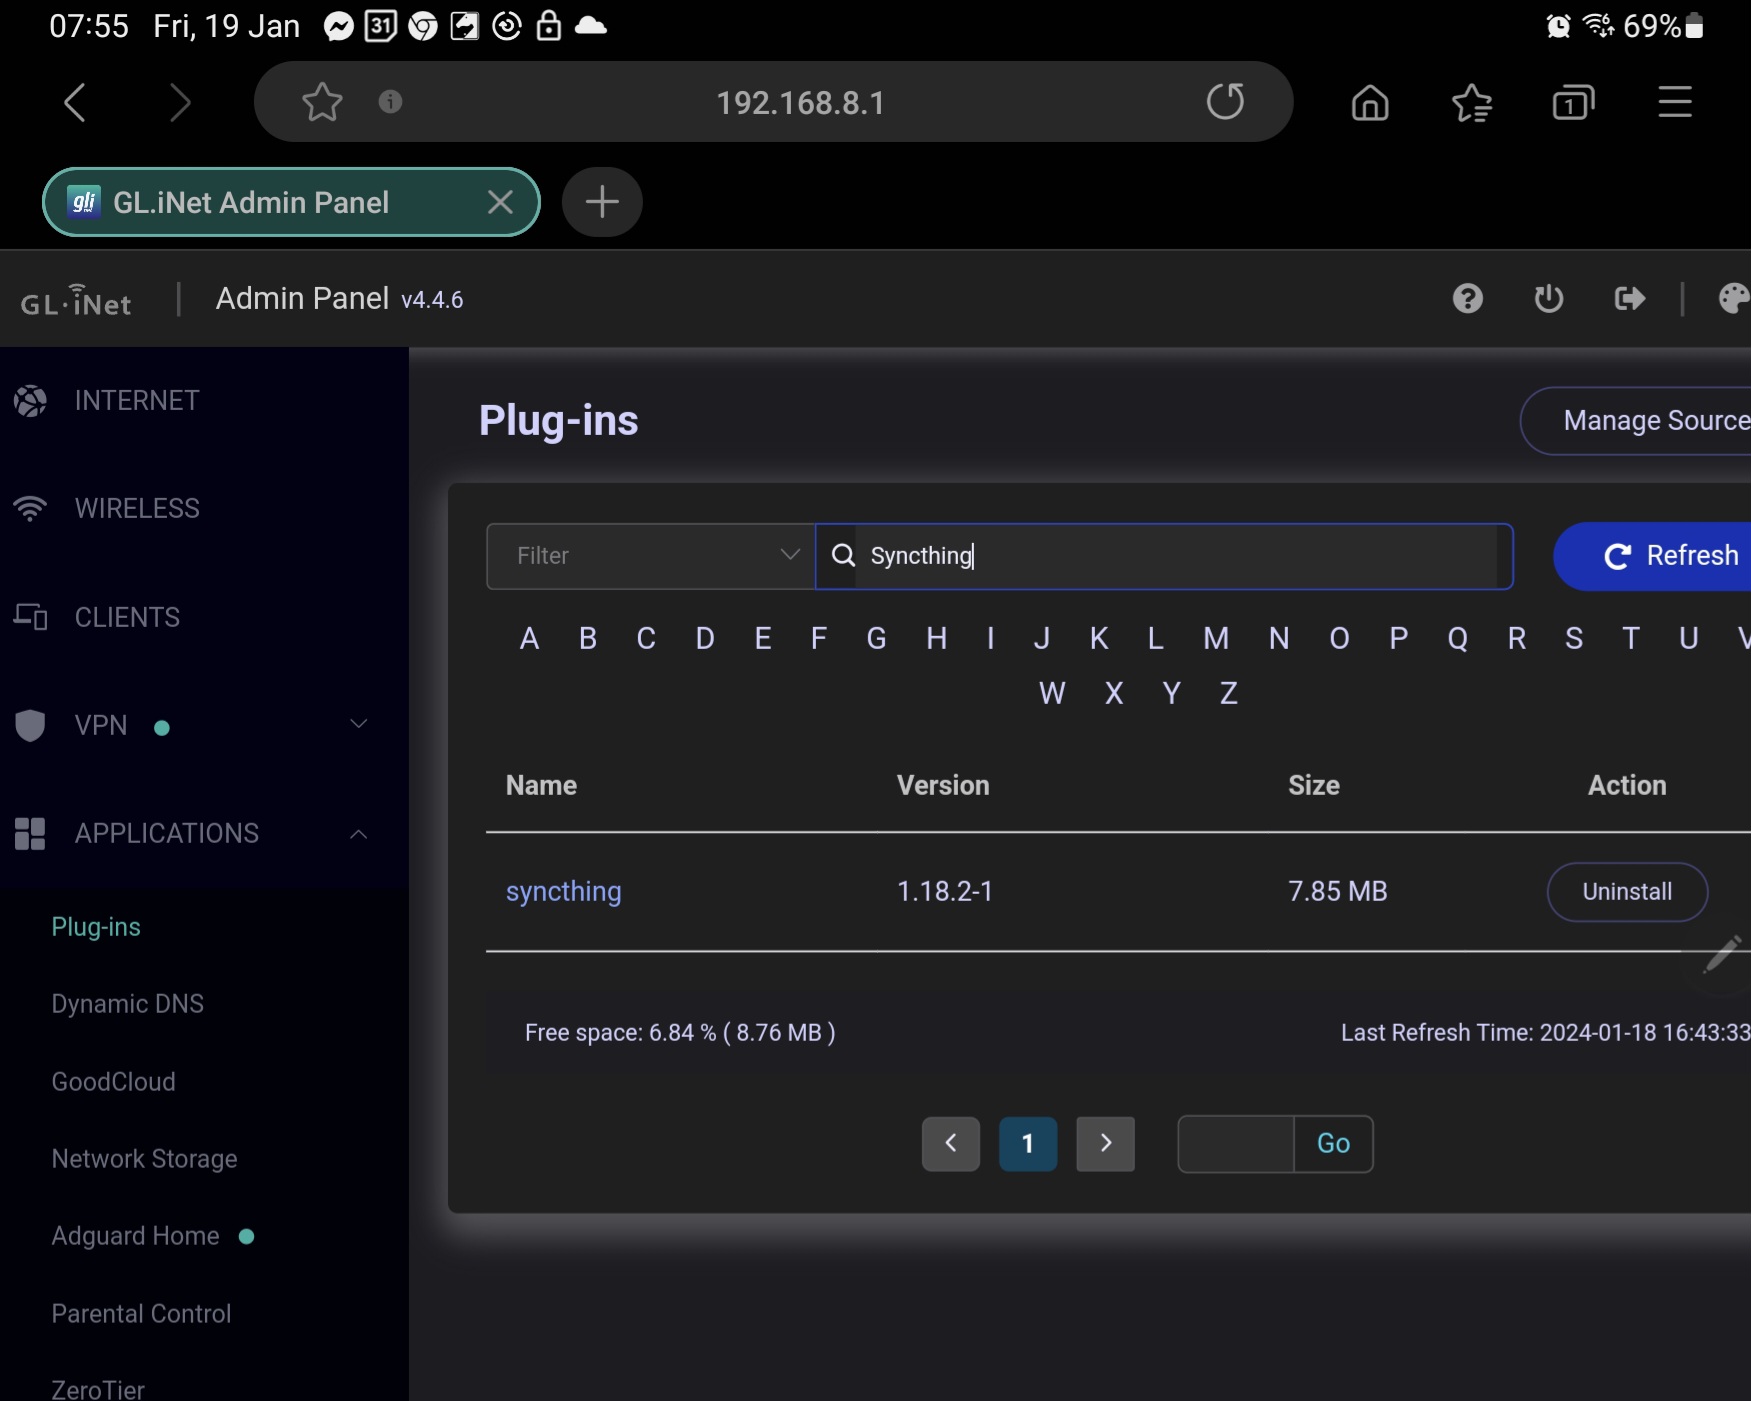Filter plug-ins by letter B

click(x=588, y=638)
